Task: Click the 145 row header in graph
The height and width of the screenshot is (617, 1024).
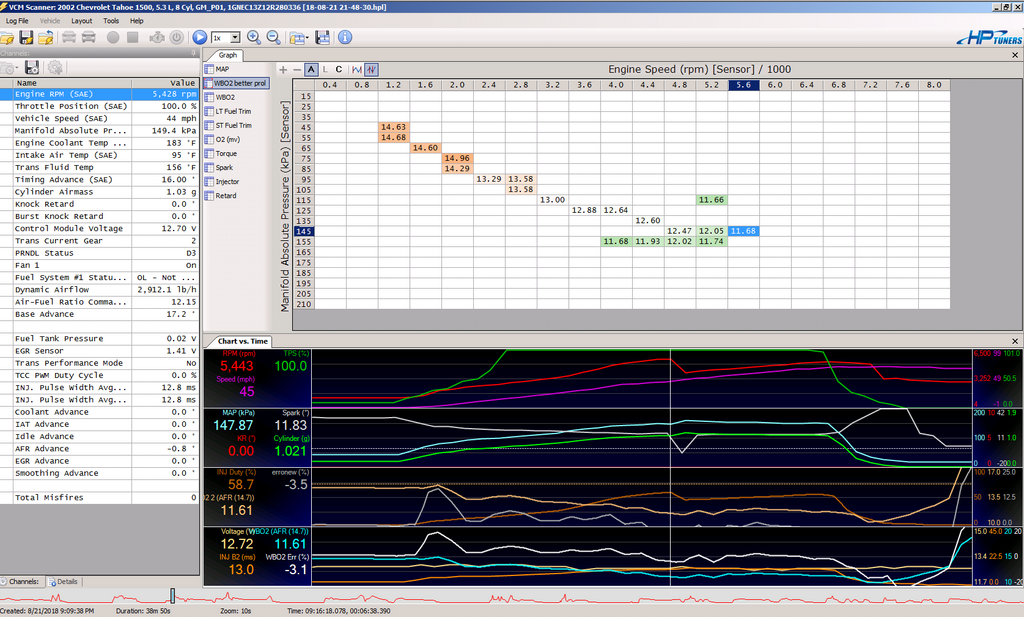Action: pos(304,231)
